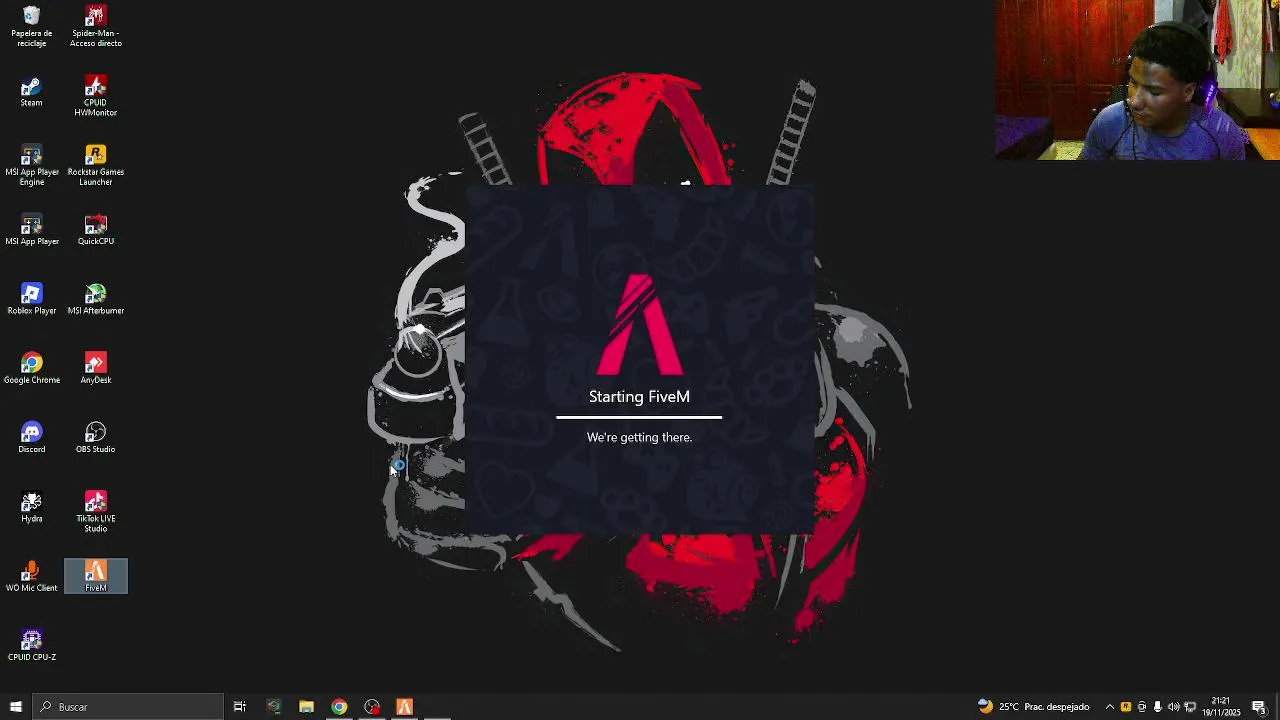This screenshot has height=720, width=1280.
Task: Open the Windows Start menu
Action: (15, 707)
